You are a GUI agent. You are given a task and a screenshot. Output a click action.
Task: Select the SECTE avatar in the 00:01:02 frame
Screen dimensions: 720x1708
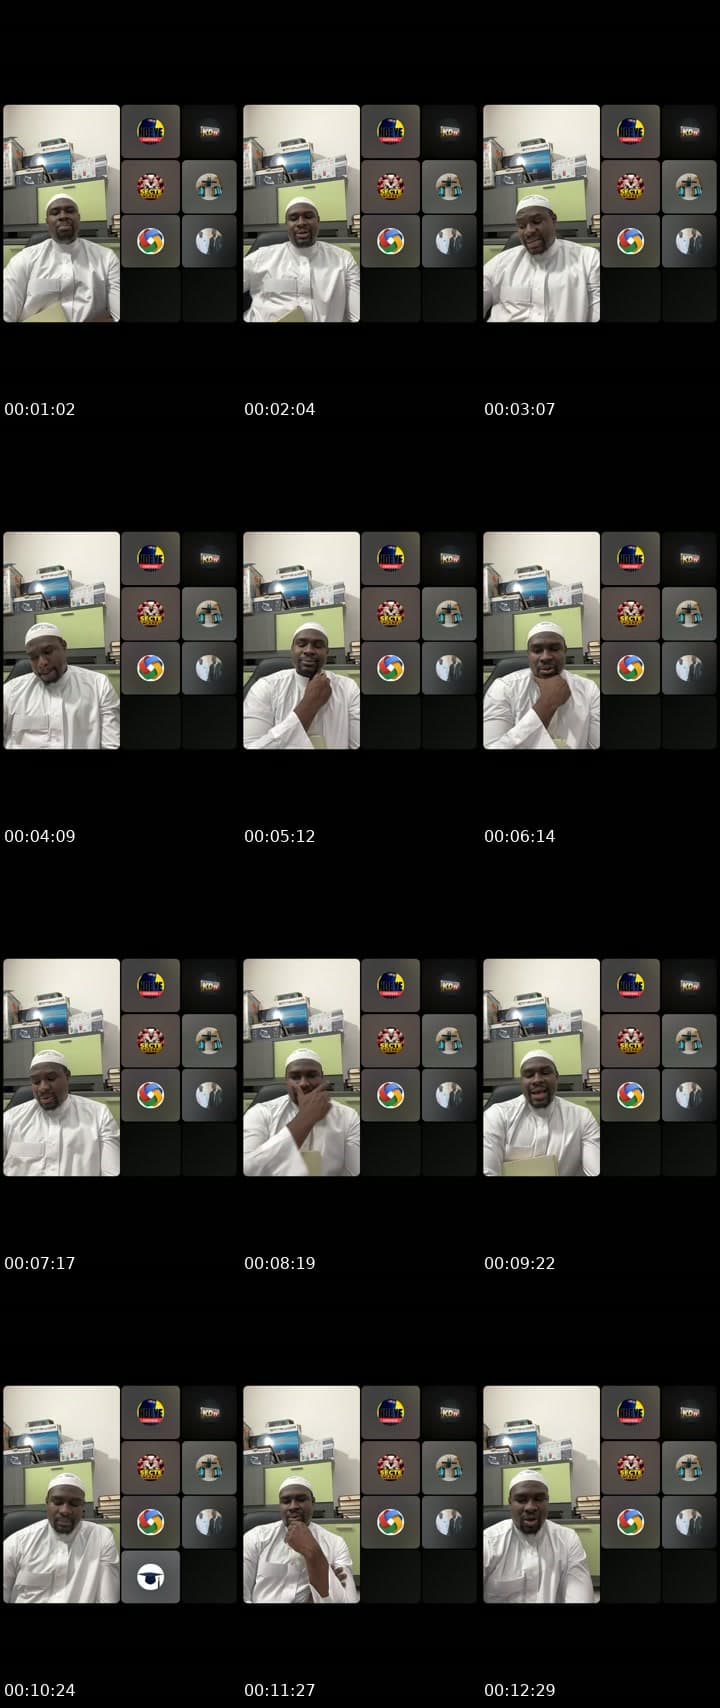point(151,187)
